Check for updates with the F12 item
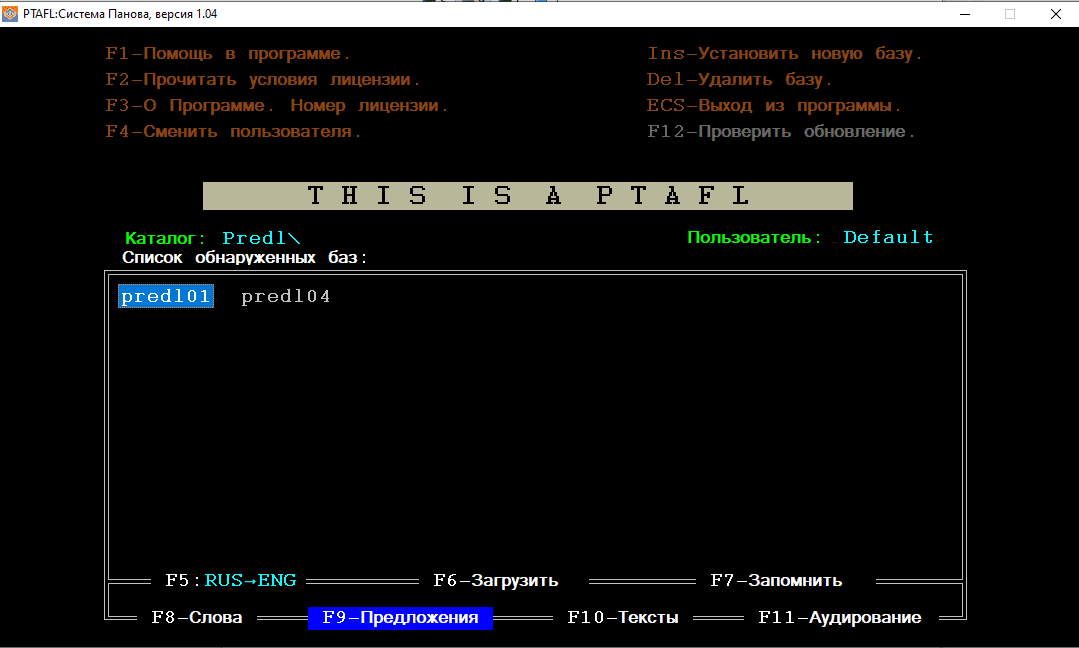The width and height of the screenshot is (1079, 648). (x=781, y=131)
